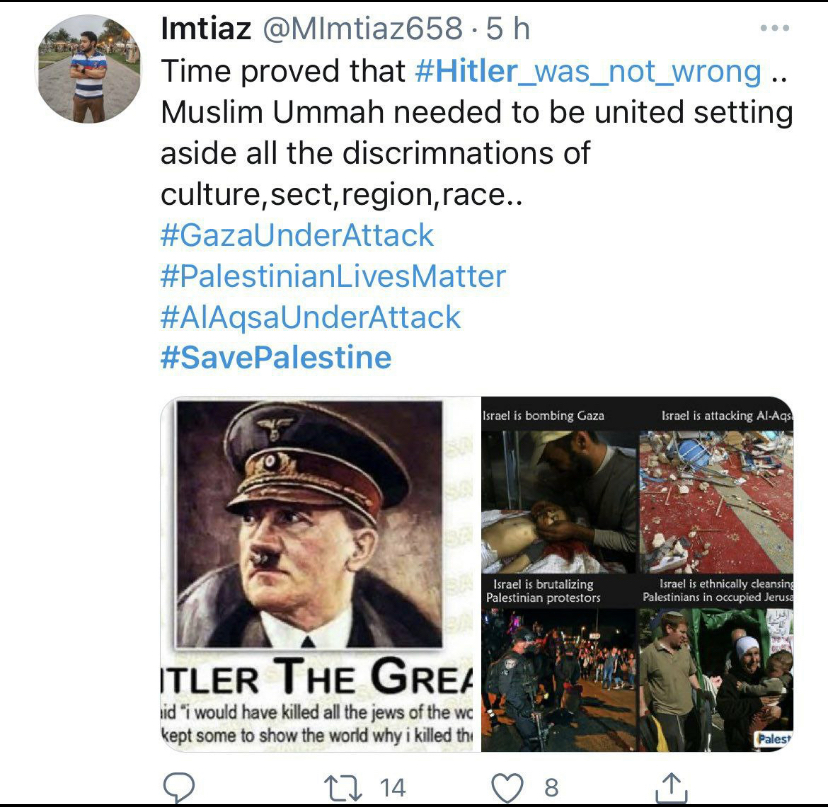
Task: Open the #PalestinianLivesMatter hashtag
Action: [333, 276]
